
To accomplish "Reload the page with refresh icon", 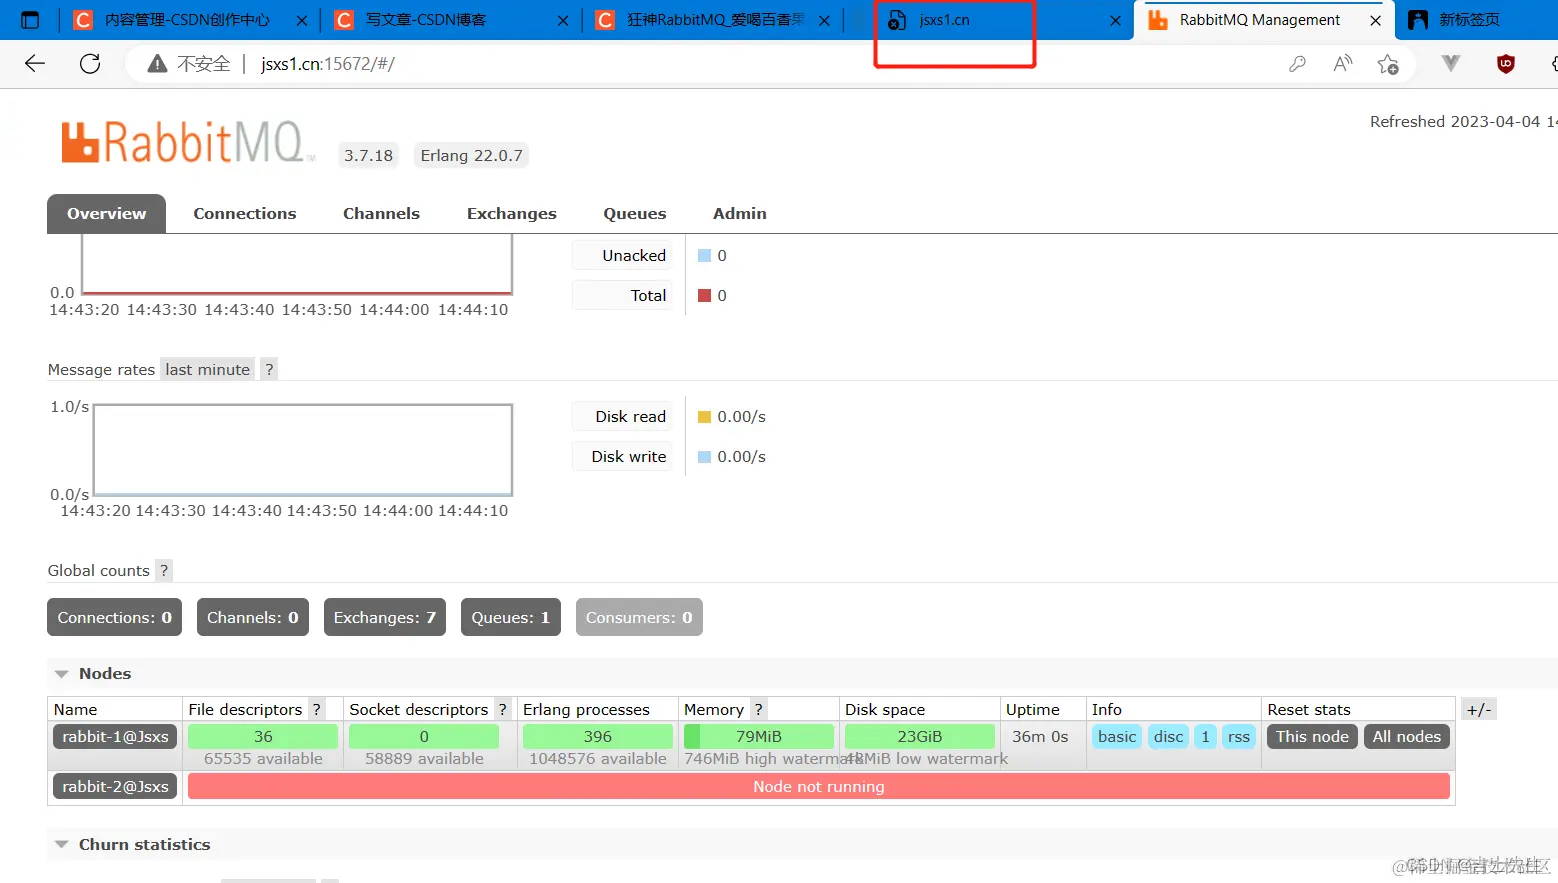I will pyautogui.click(x=90, y=64).
